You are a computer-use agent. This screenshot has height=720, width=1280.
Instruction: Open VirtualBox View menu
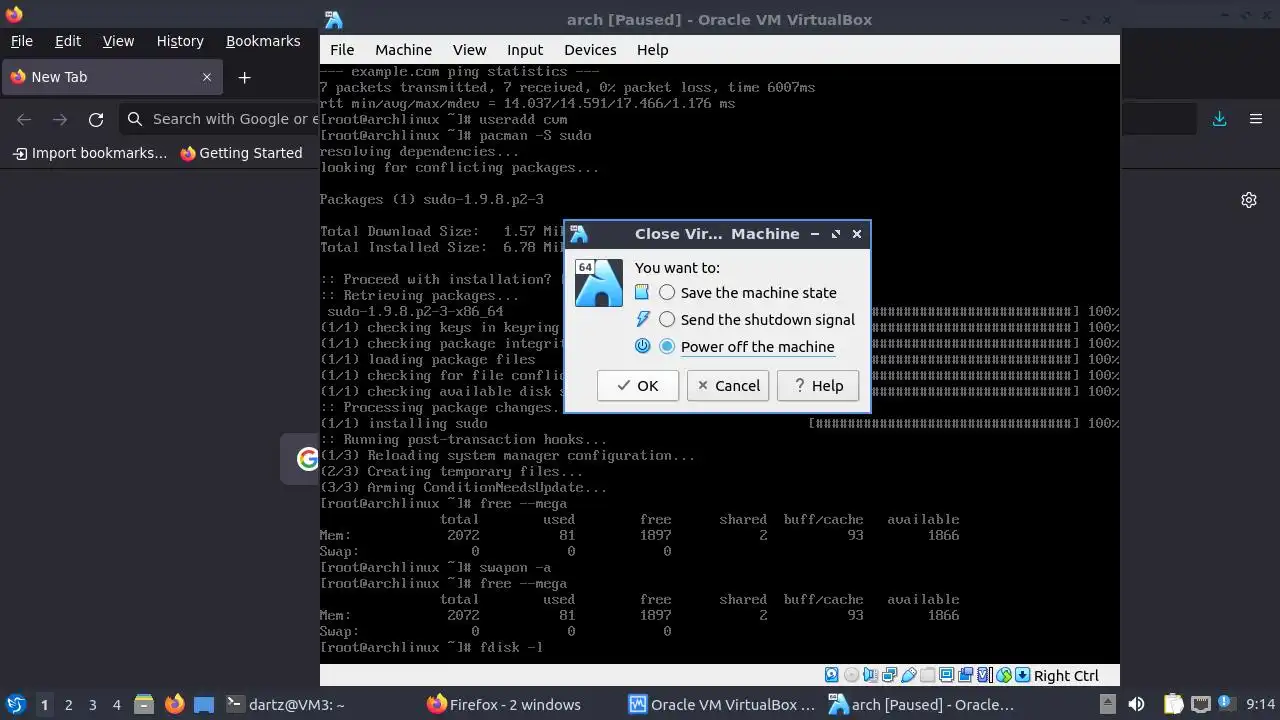tap(469, 50)
